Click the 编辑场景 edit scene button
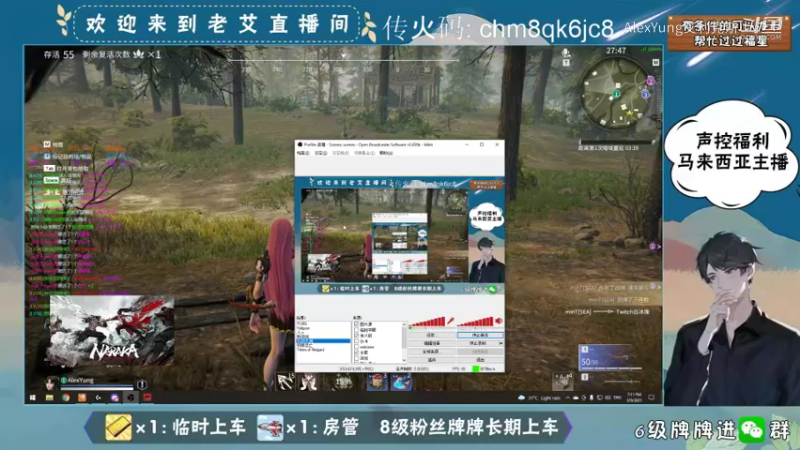Screen dimensions: 800x450 (431, 343)
